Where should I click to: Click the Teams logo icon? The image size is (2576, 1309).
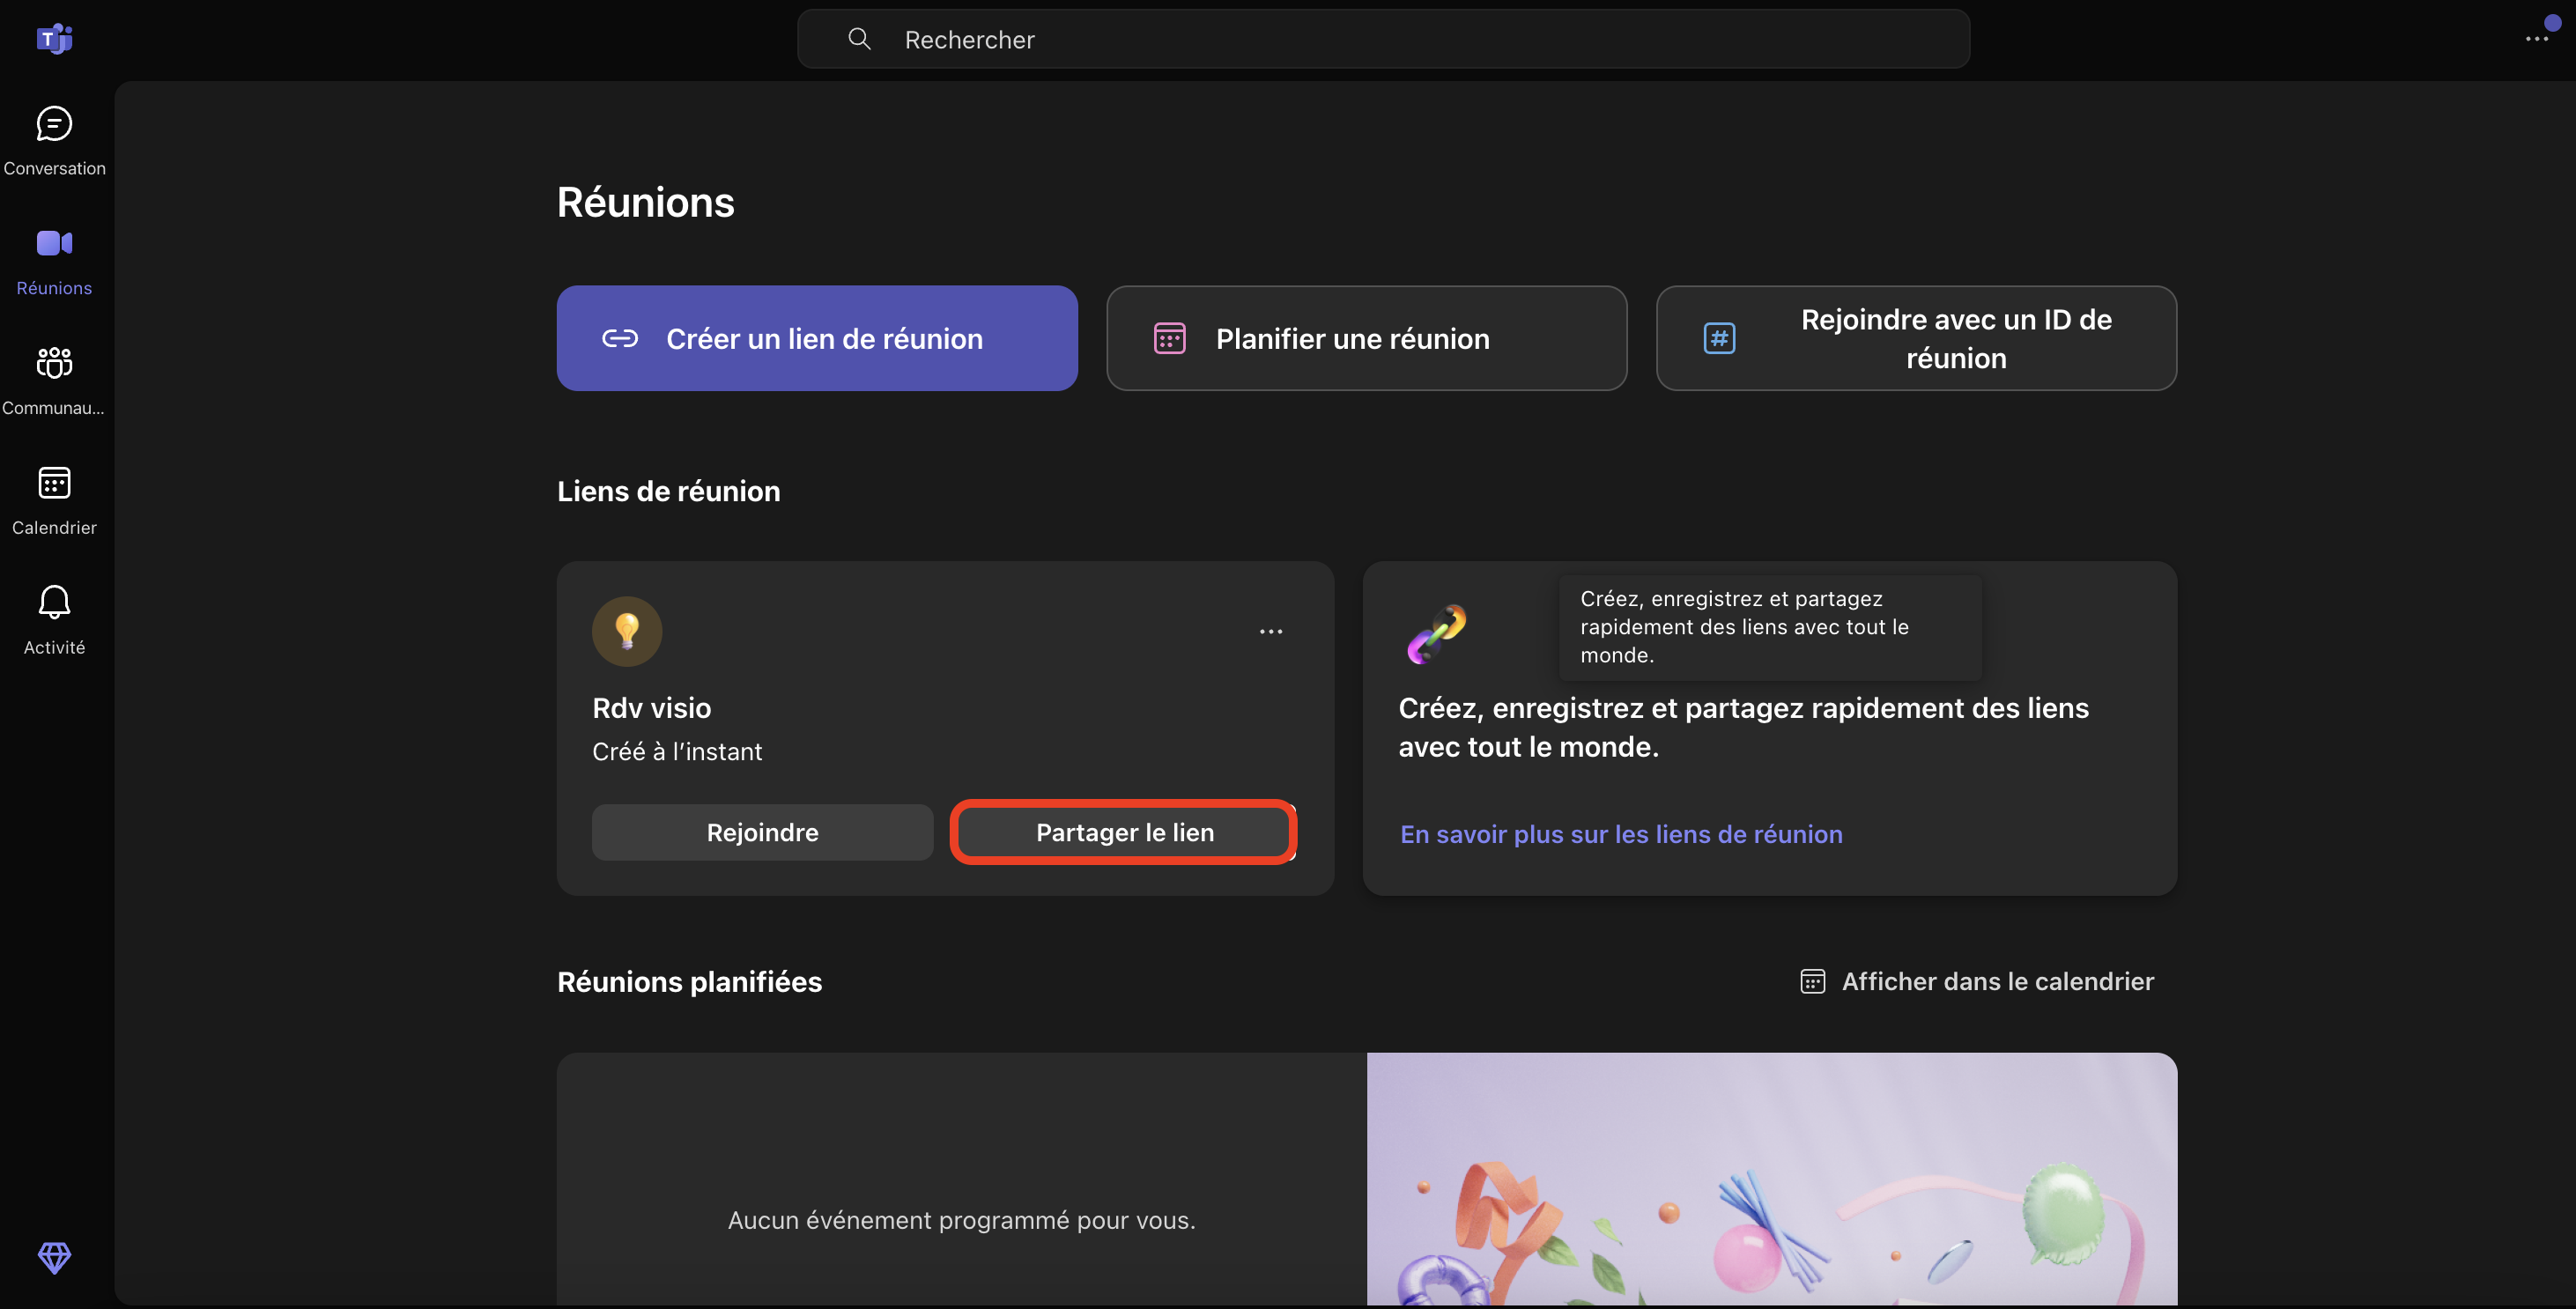54,39
